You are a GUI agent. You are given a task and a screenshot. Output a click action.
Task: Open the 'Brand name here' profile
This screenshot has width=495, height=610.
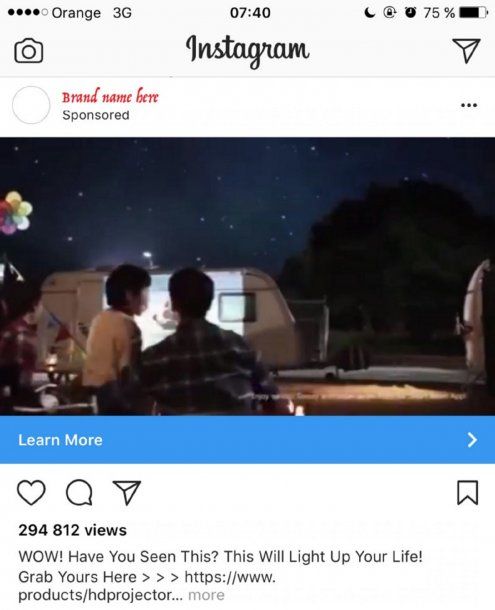[x=110, y=96]
